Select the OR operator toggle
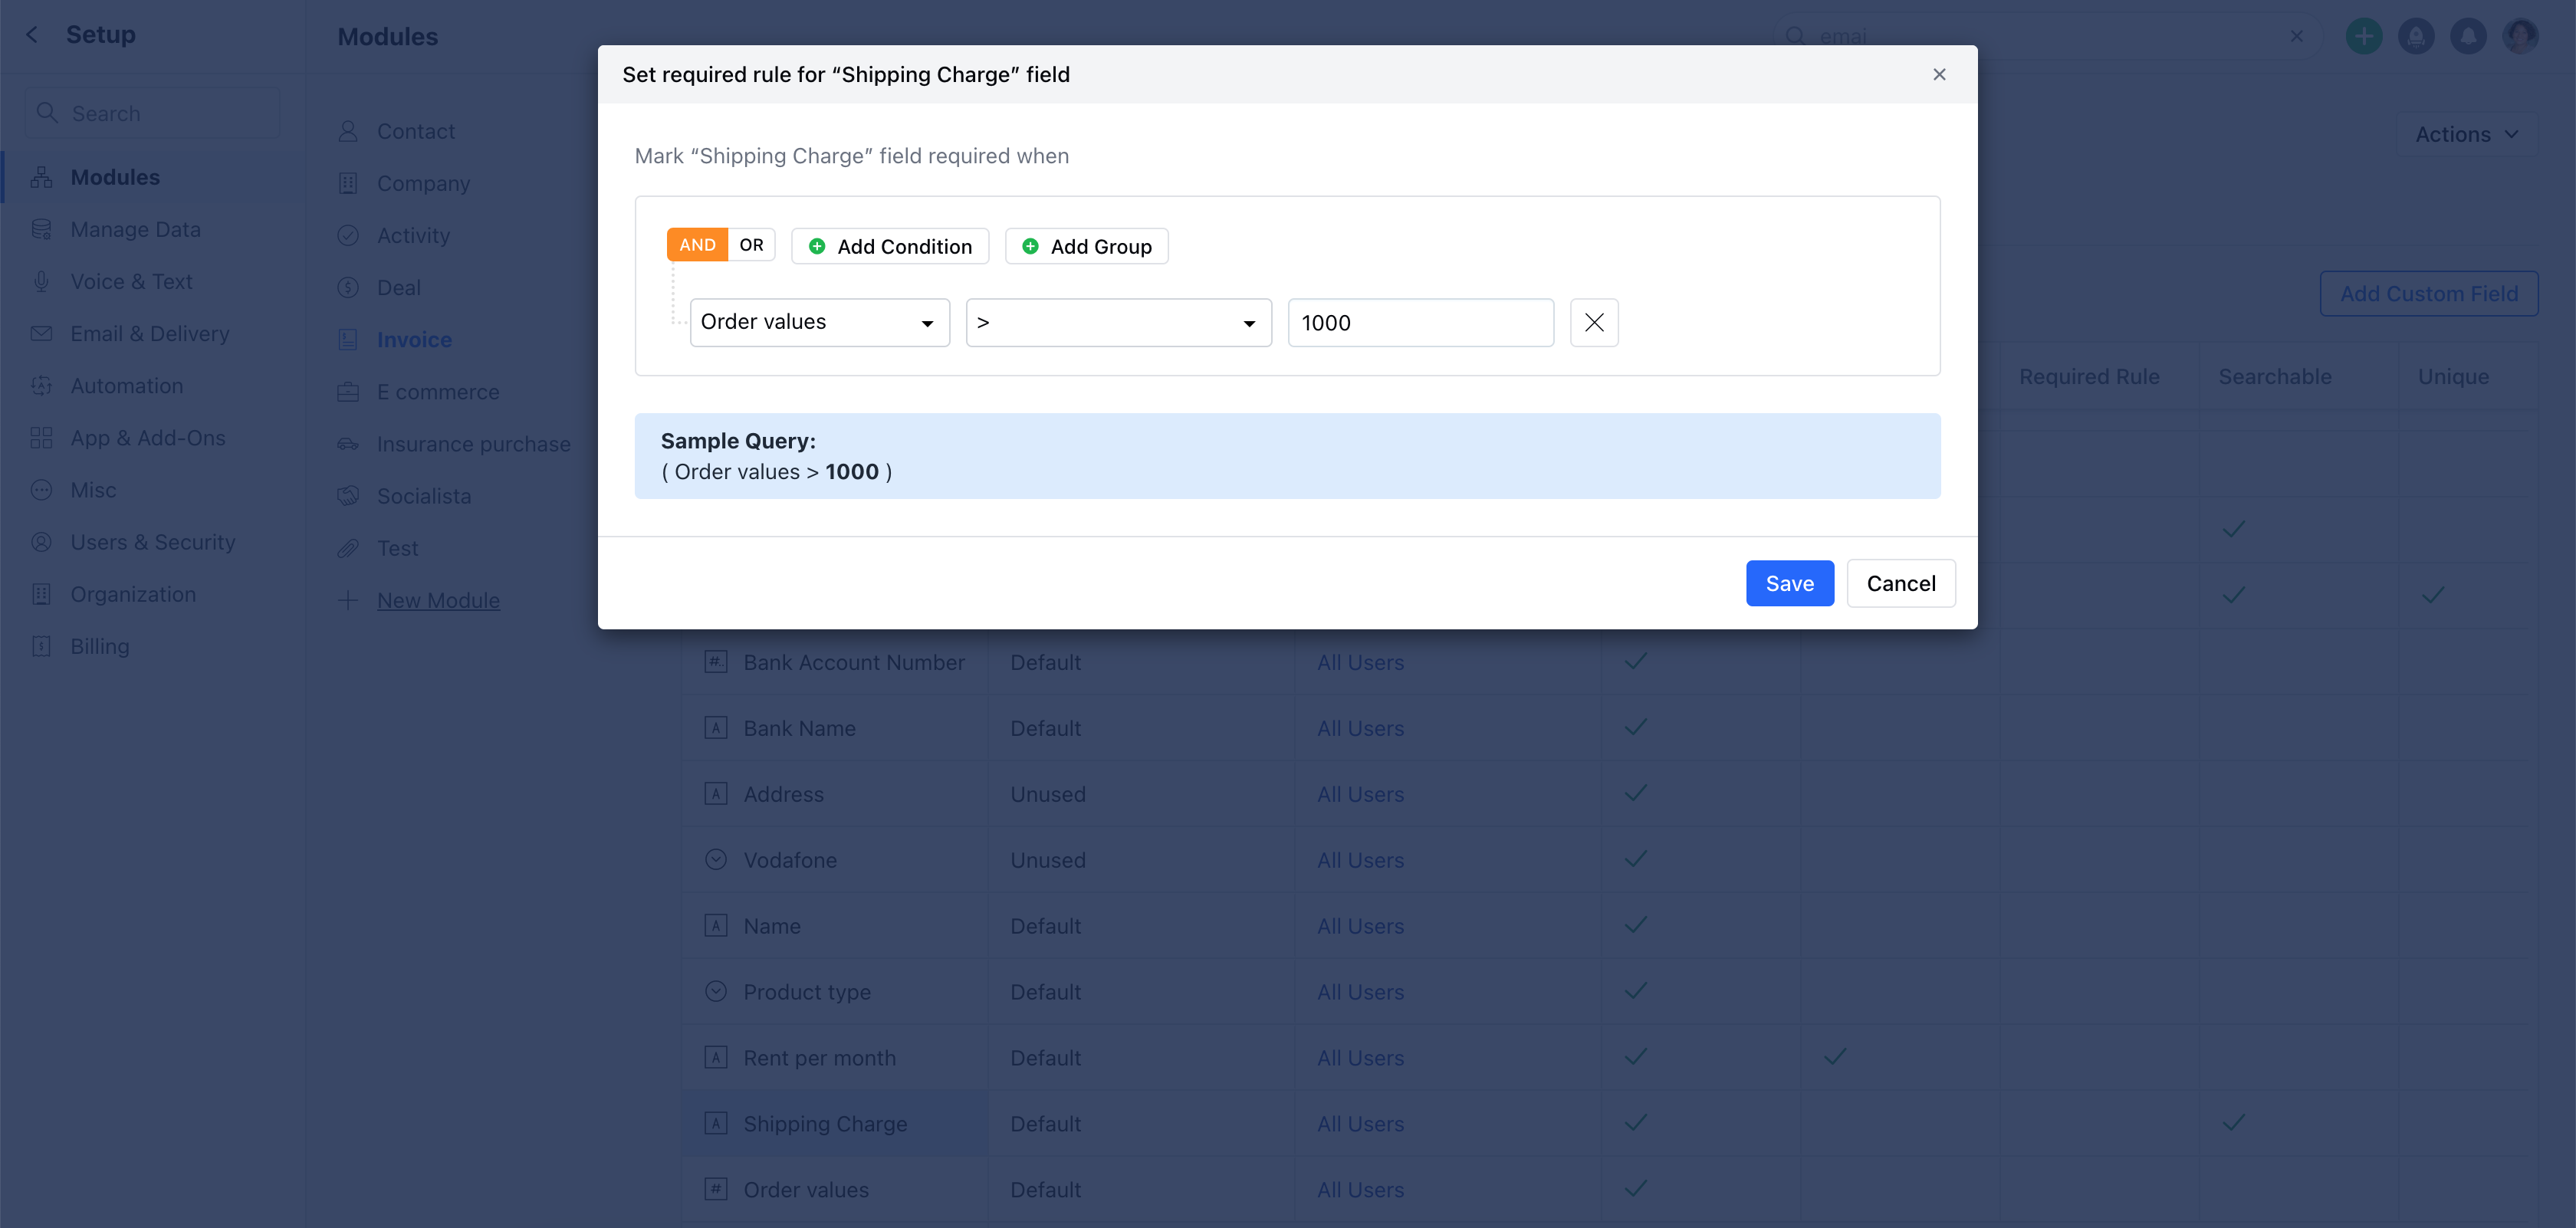This screenshot has width=2576, height=1228. coord(751,245)
